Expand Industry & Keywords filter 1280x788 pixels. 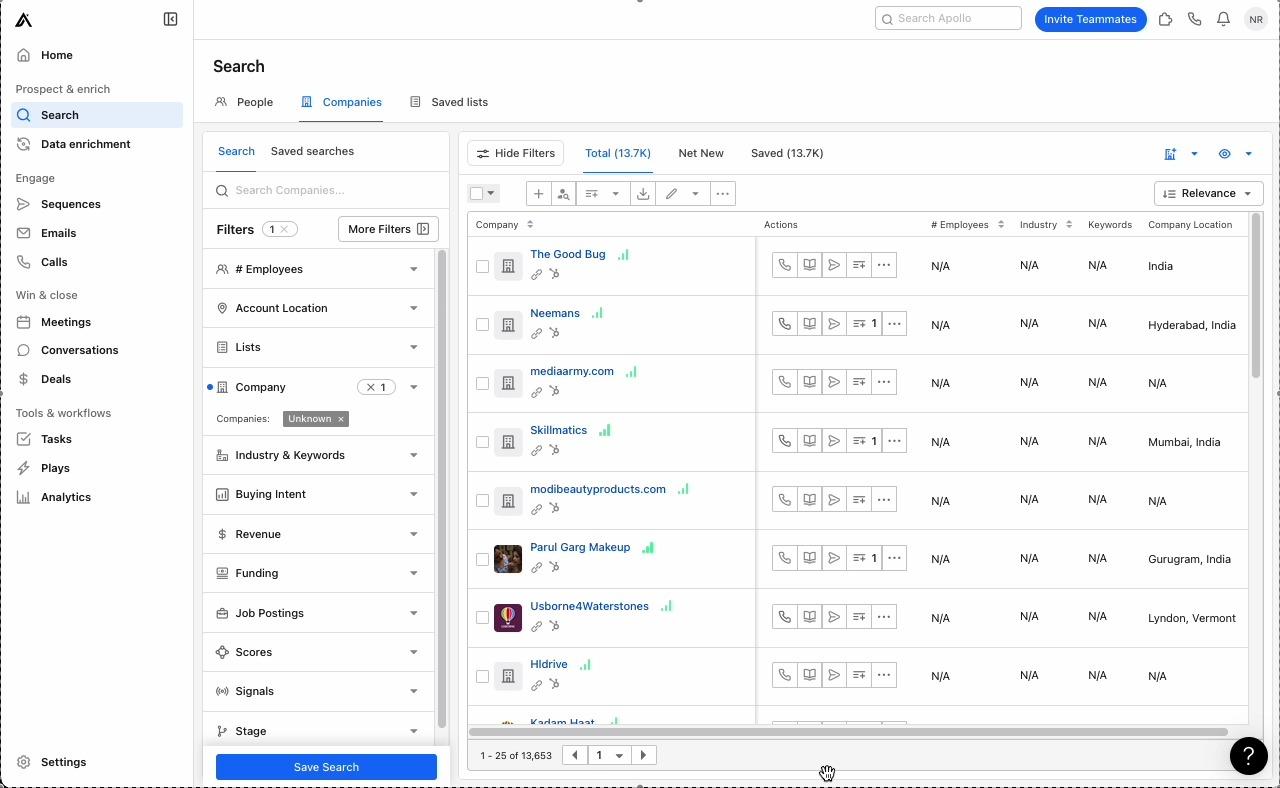tap(318, 455)
